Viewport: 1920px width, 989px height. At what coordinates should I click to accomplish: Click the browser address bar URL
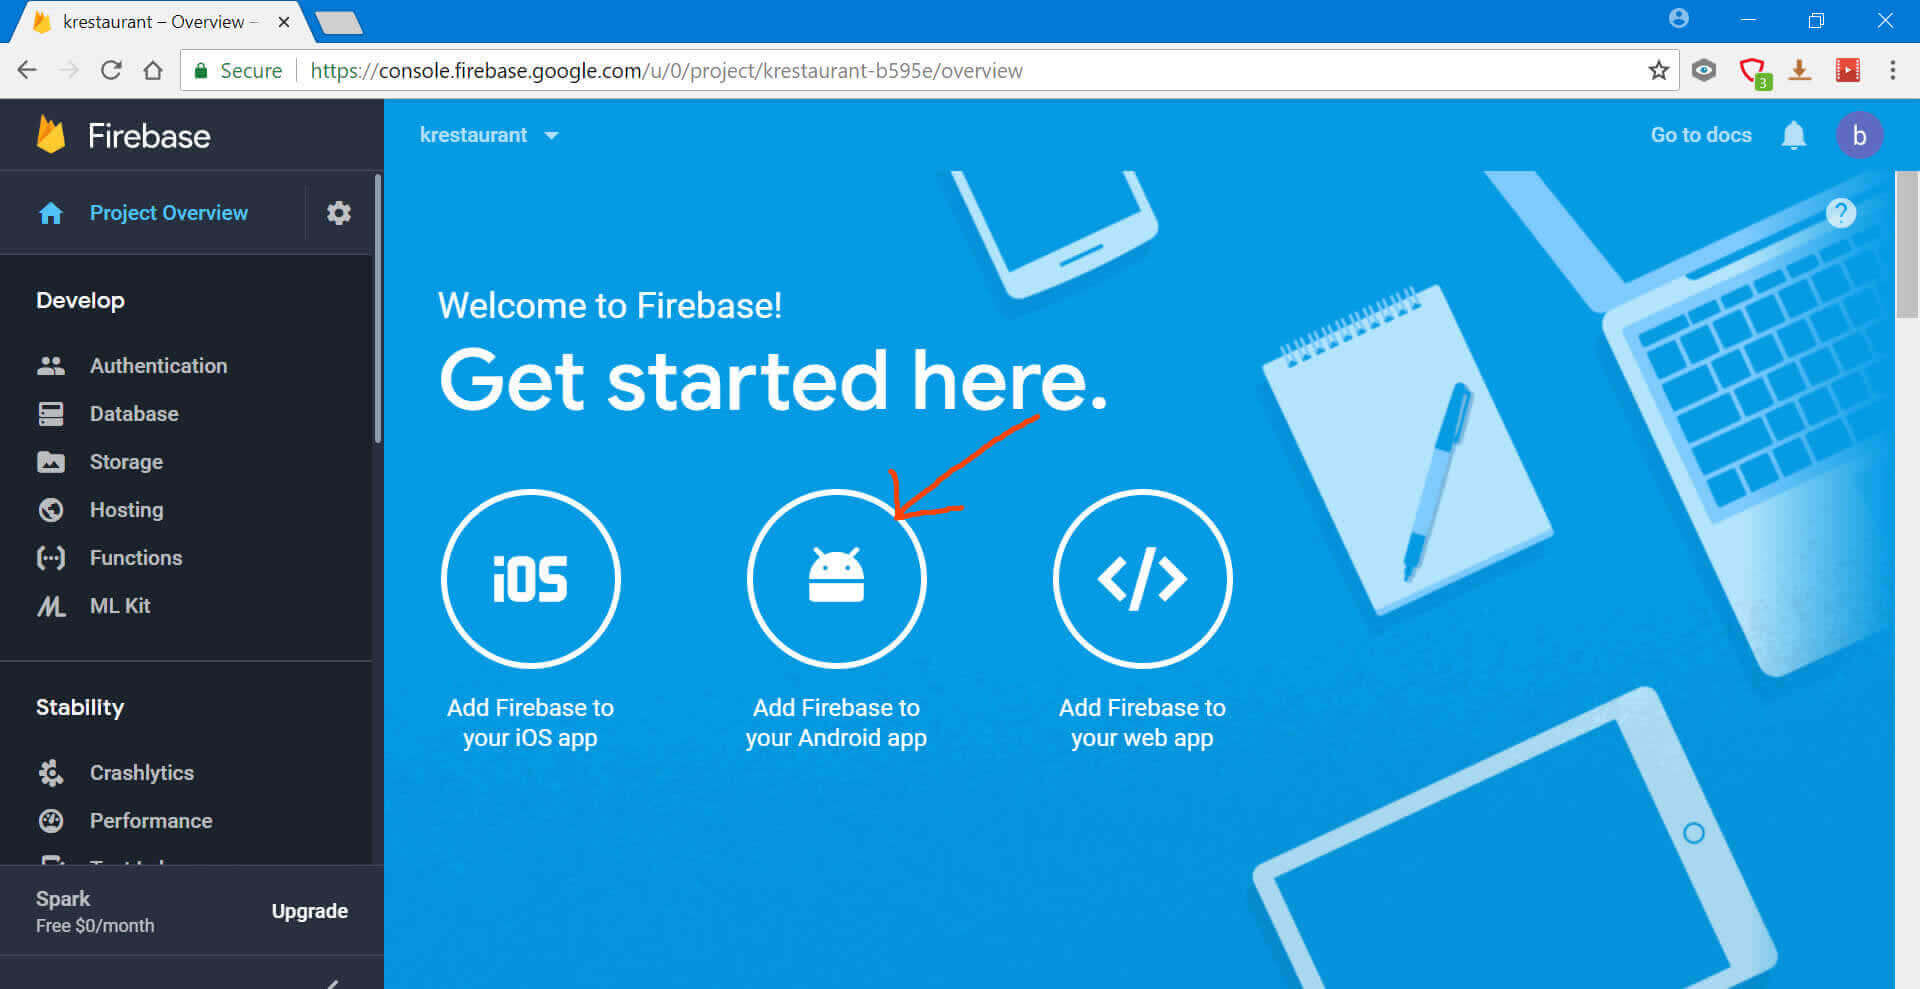click(666, 70)
